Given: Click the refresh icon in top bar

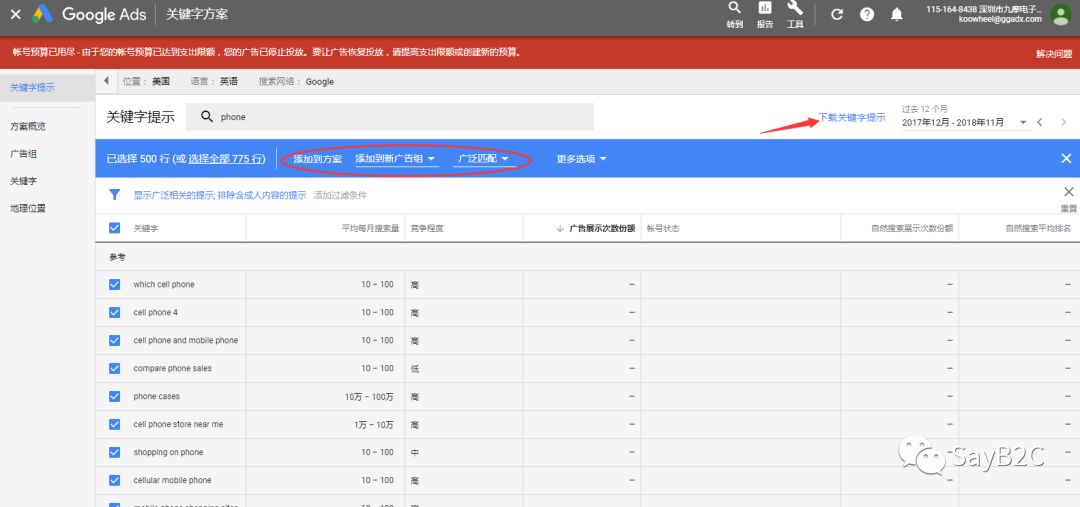Looking at the screenshot, I should point(837,14).
